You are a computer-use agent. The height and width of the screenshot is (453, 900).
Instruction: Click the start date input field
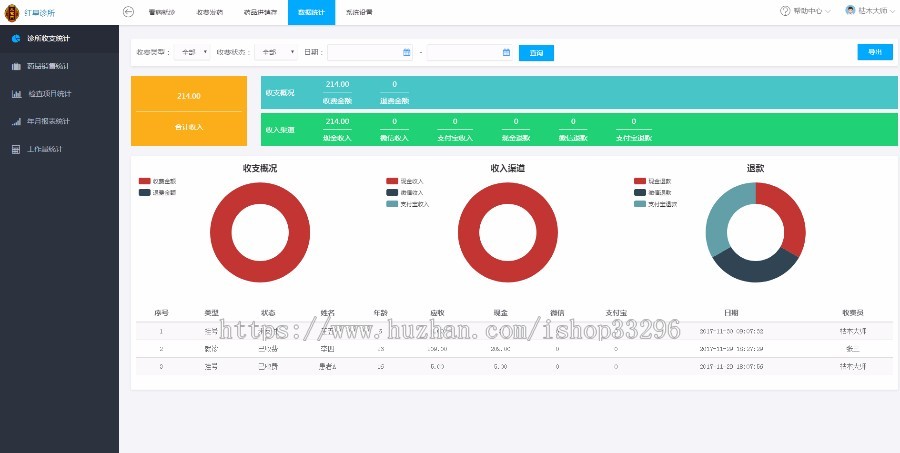pos(370,52)
